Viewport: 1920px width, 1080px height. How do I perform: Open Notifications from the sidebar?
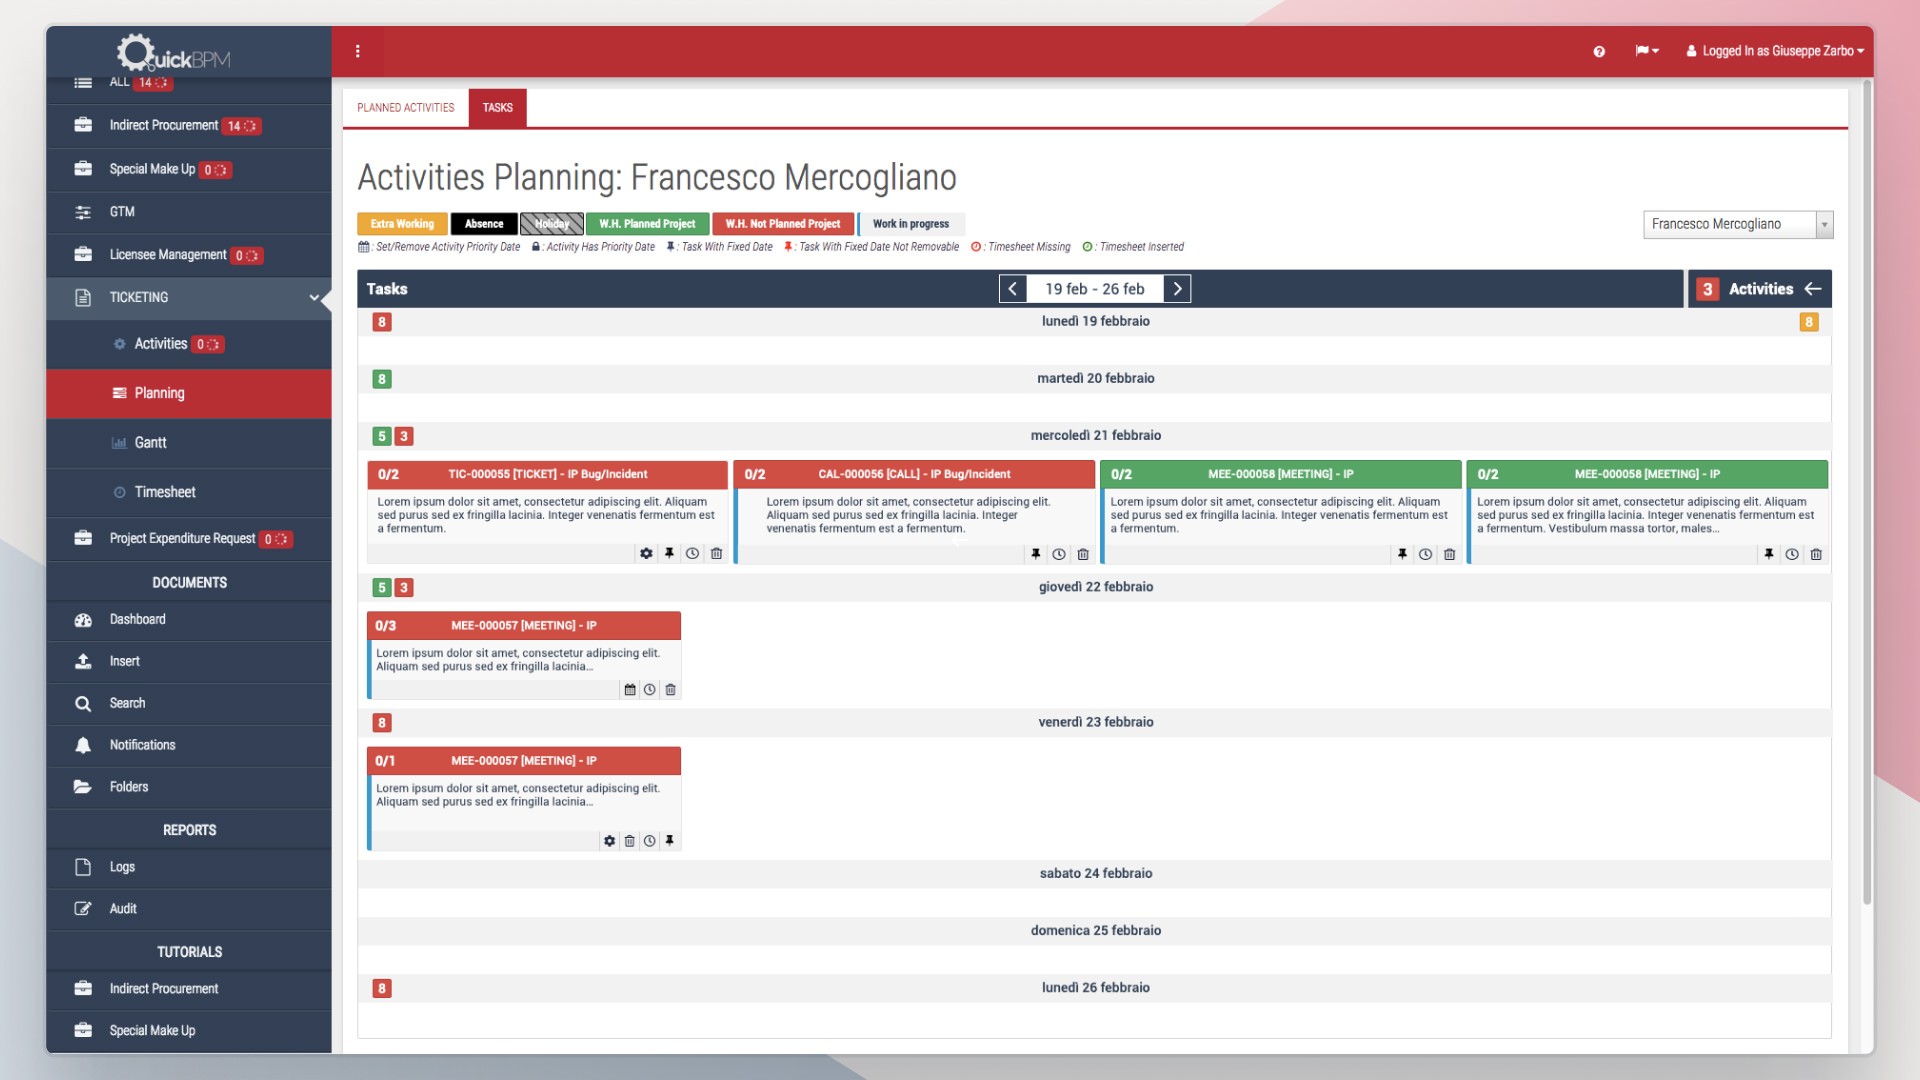tap(141, 745)
